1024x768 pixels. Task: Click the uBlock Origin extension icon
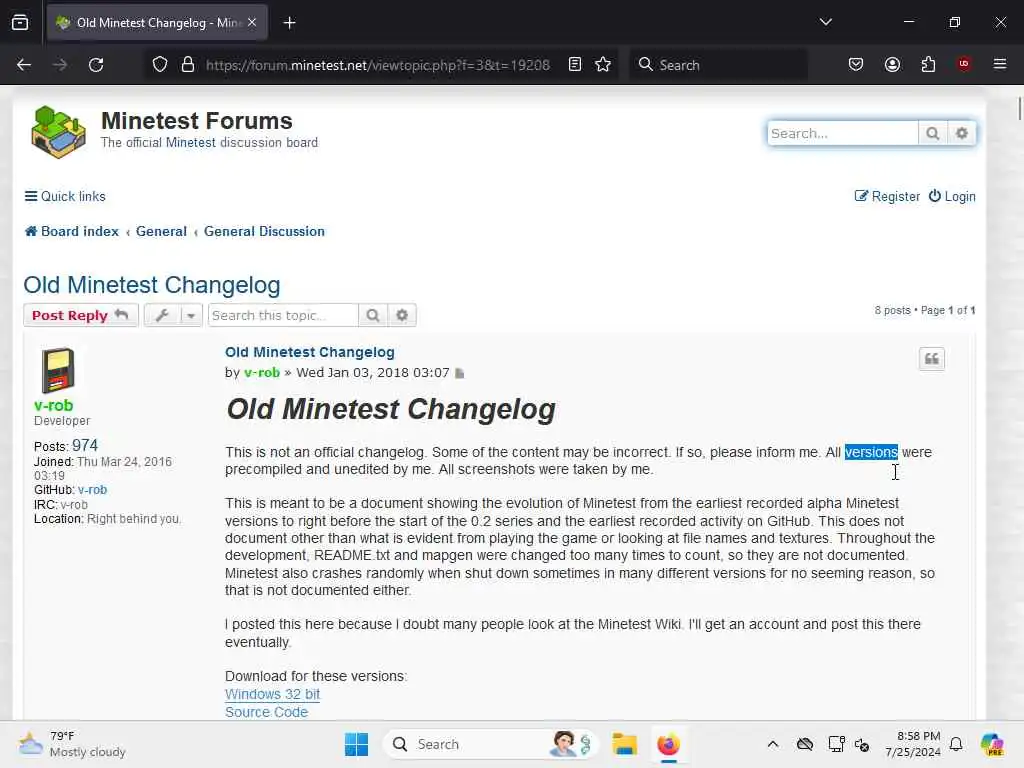[964, 64]
